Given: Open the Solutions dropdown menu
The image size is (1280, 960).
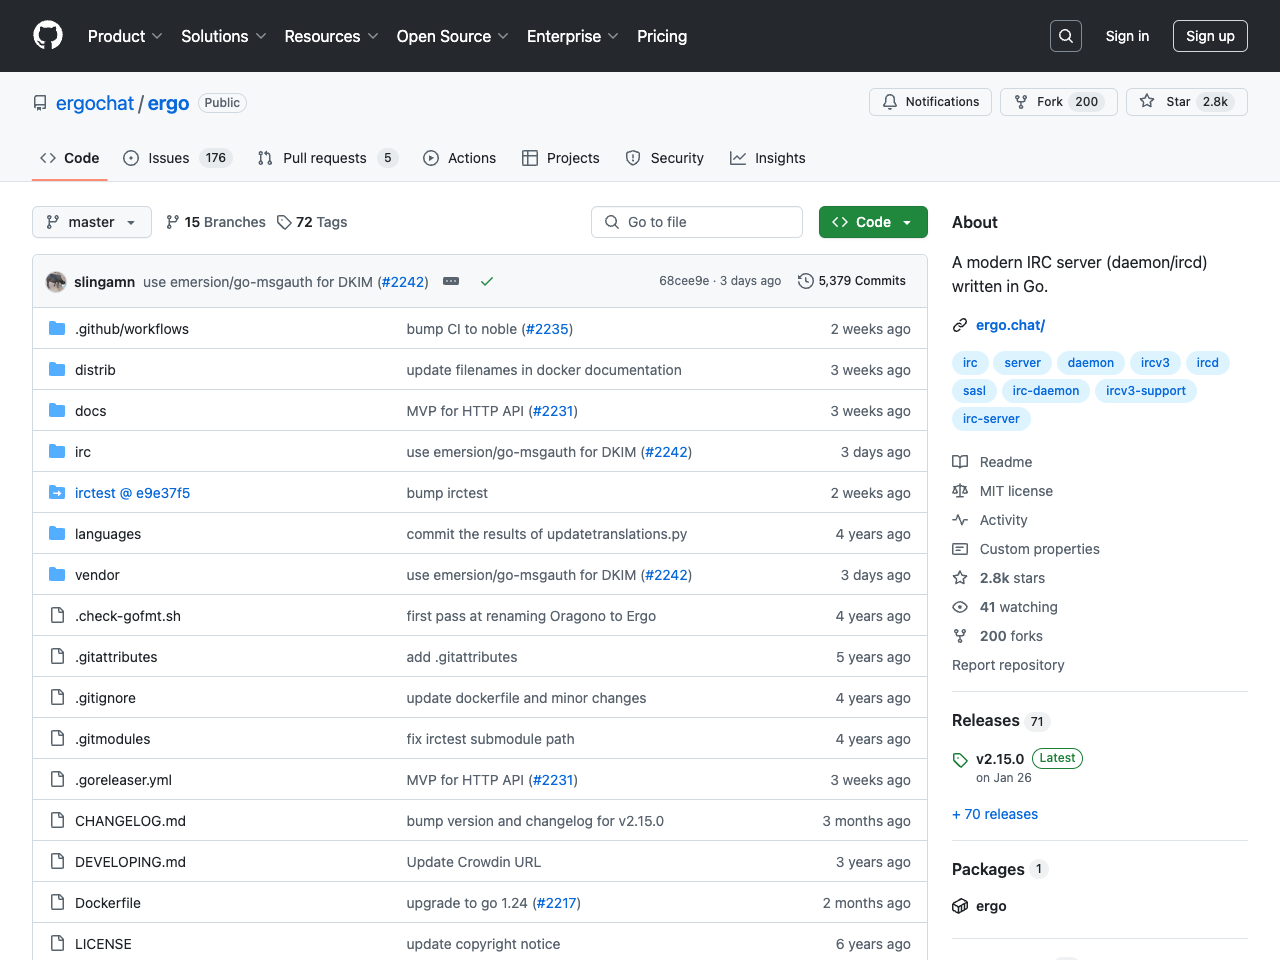Looking at the screenshot, I should click(x=224, y=36).
